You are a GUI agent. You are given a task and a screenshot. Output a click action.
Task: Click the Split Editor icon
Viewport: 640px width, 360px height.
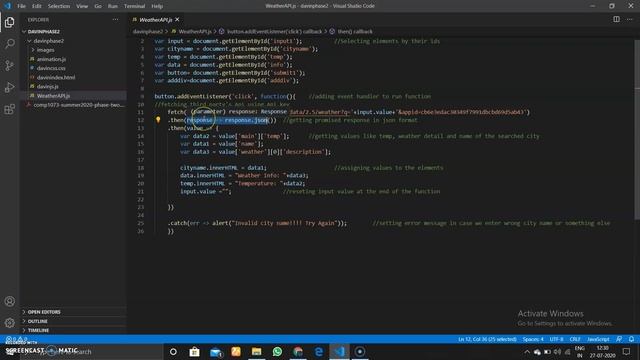pos(616,19)
